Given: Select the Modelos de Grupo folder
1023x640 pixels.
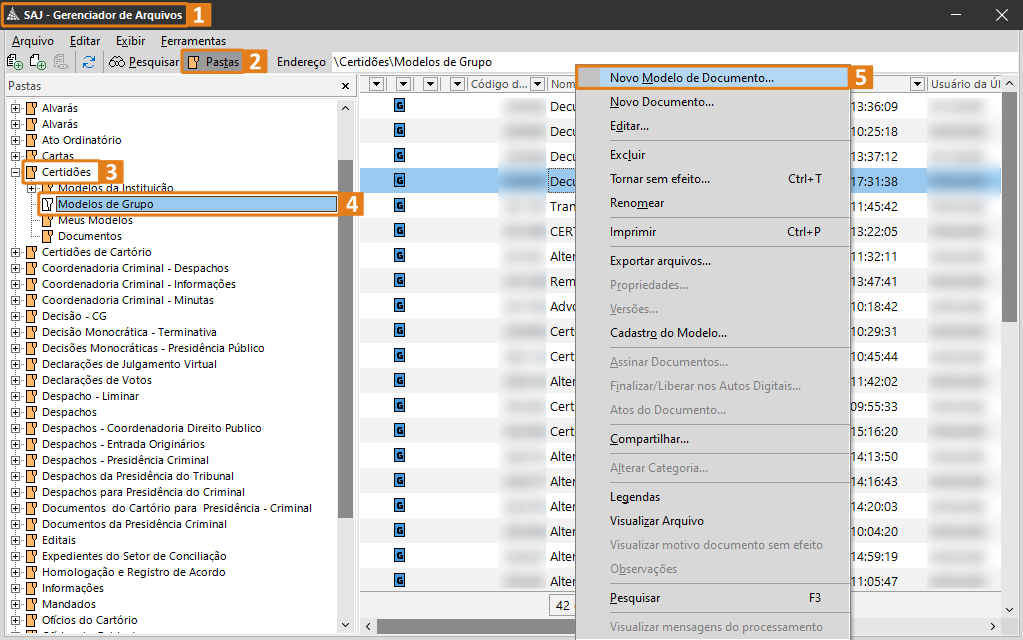Looking at the screenshot, I should [106, 204].
